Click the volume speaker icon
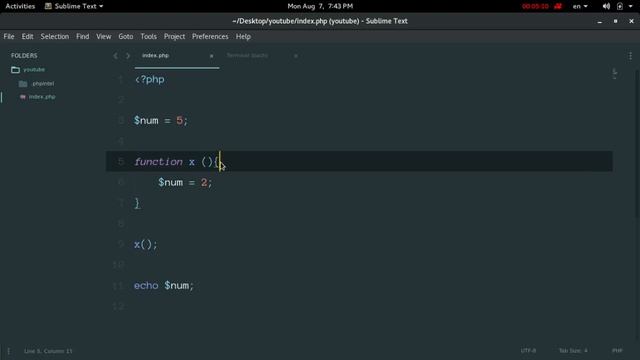The image size is (640, 360). (606, 6)
